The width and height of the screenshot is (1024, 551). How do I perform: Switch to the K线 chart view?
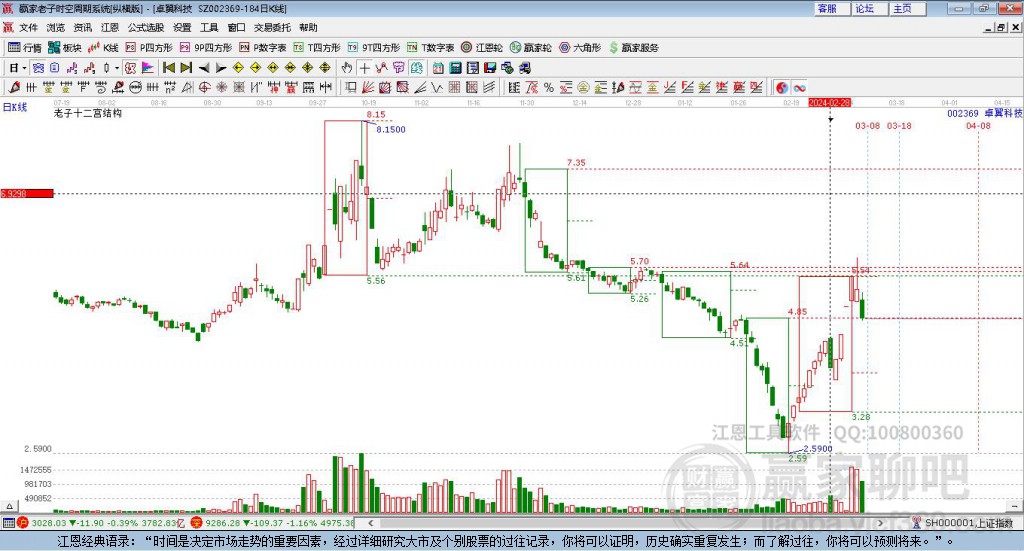coord(103,48)
